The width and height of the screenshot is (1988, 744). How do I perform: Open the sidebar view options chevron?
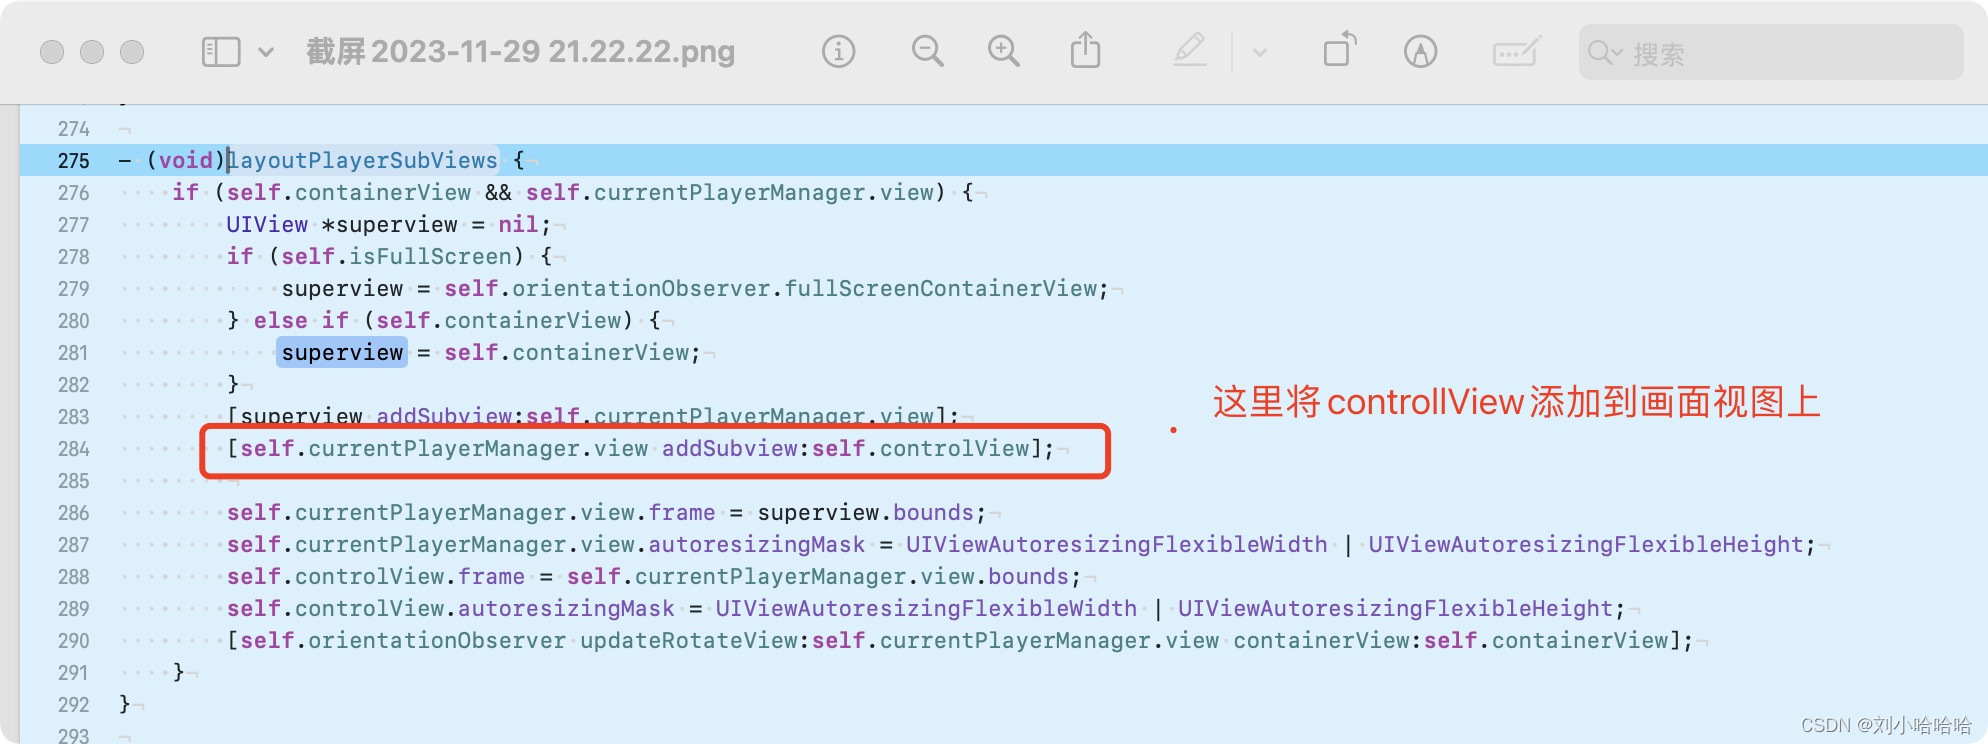tap(266, 52)
